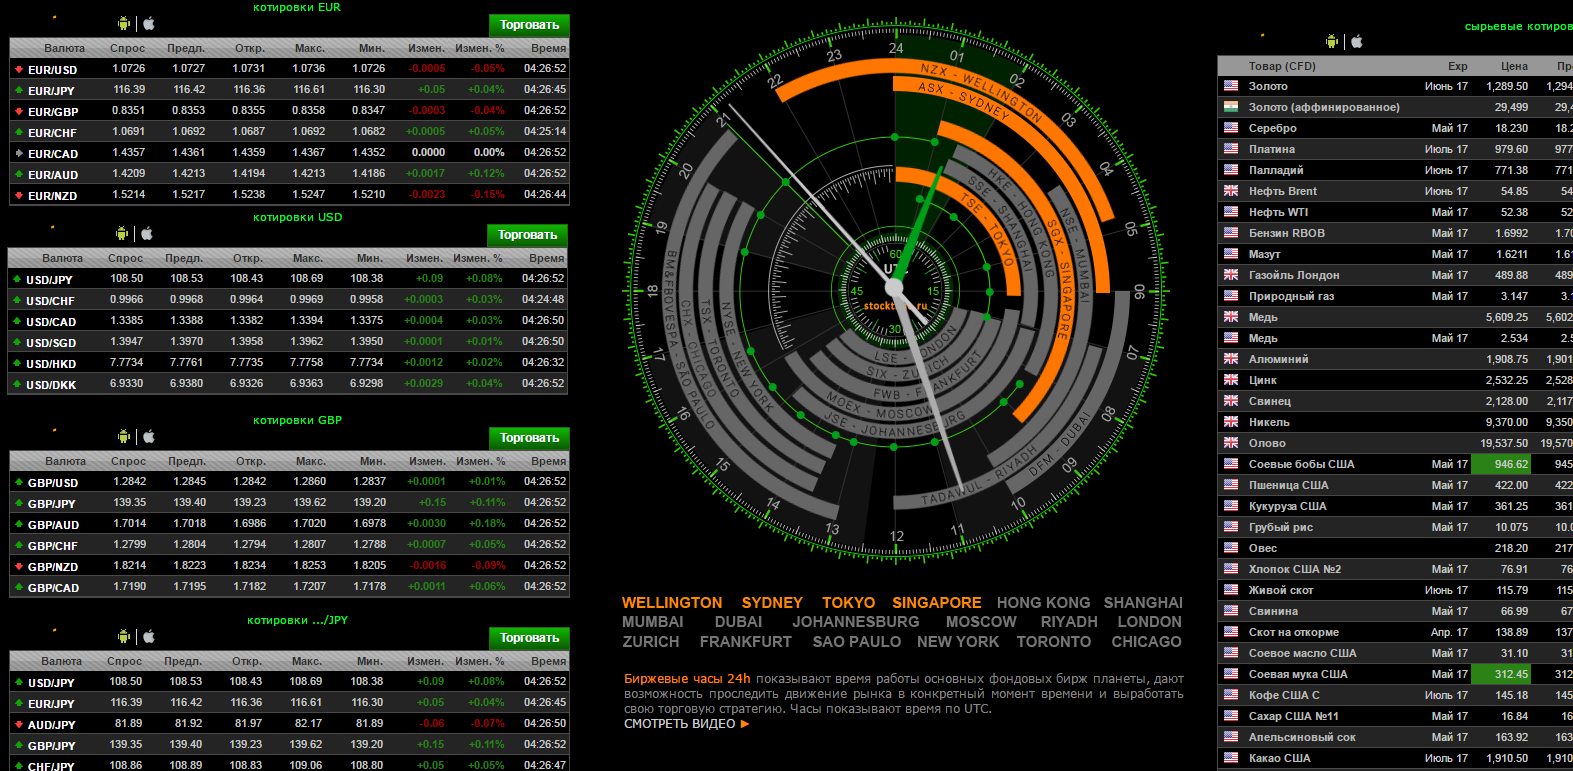Click the US flag next to Природный газ

coord(1231,296)
